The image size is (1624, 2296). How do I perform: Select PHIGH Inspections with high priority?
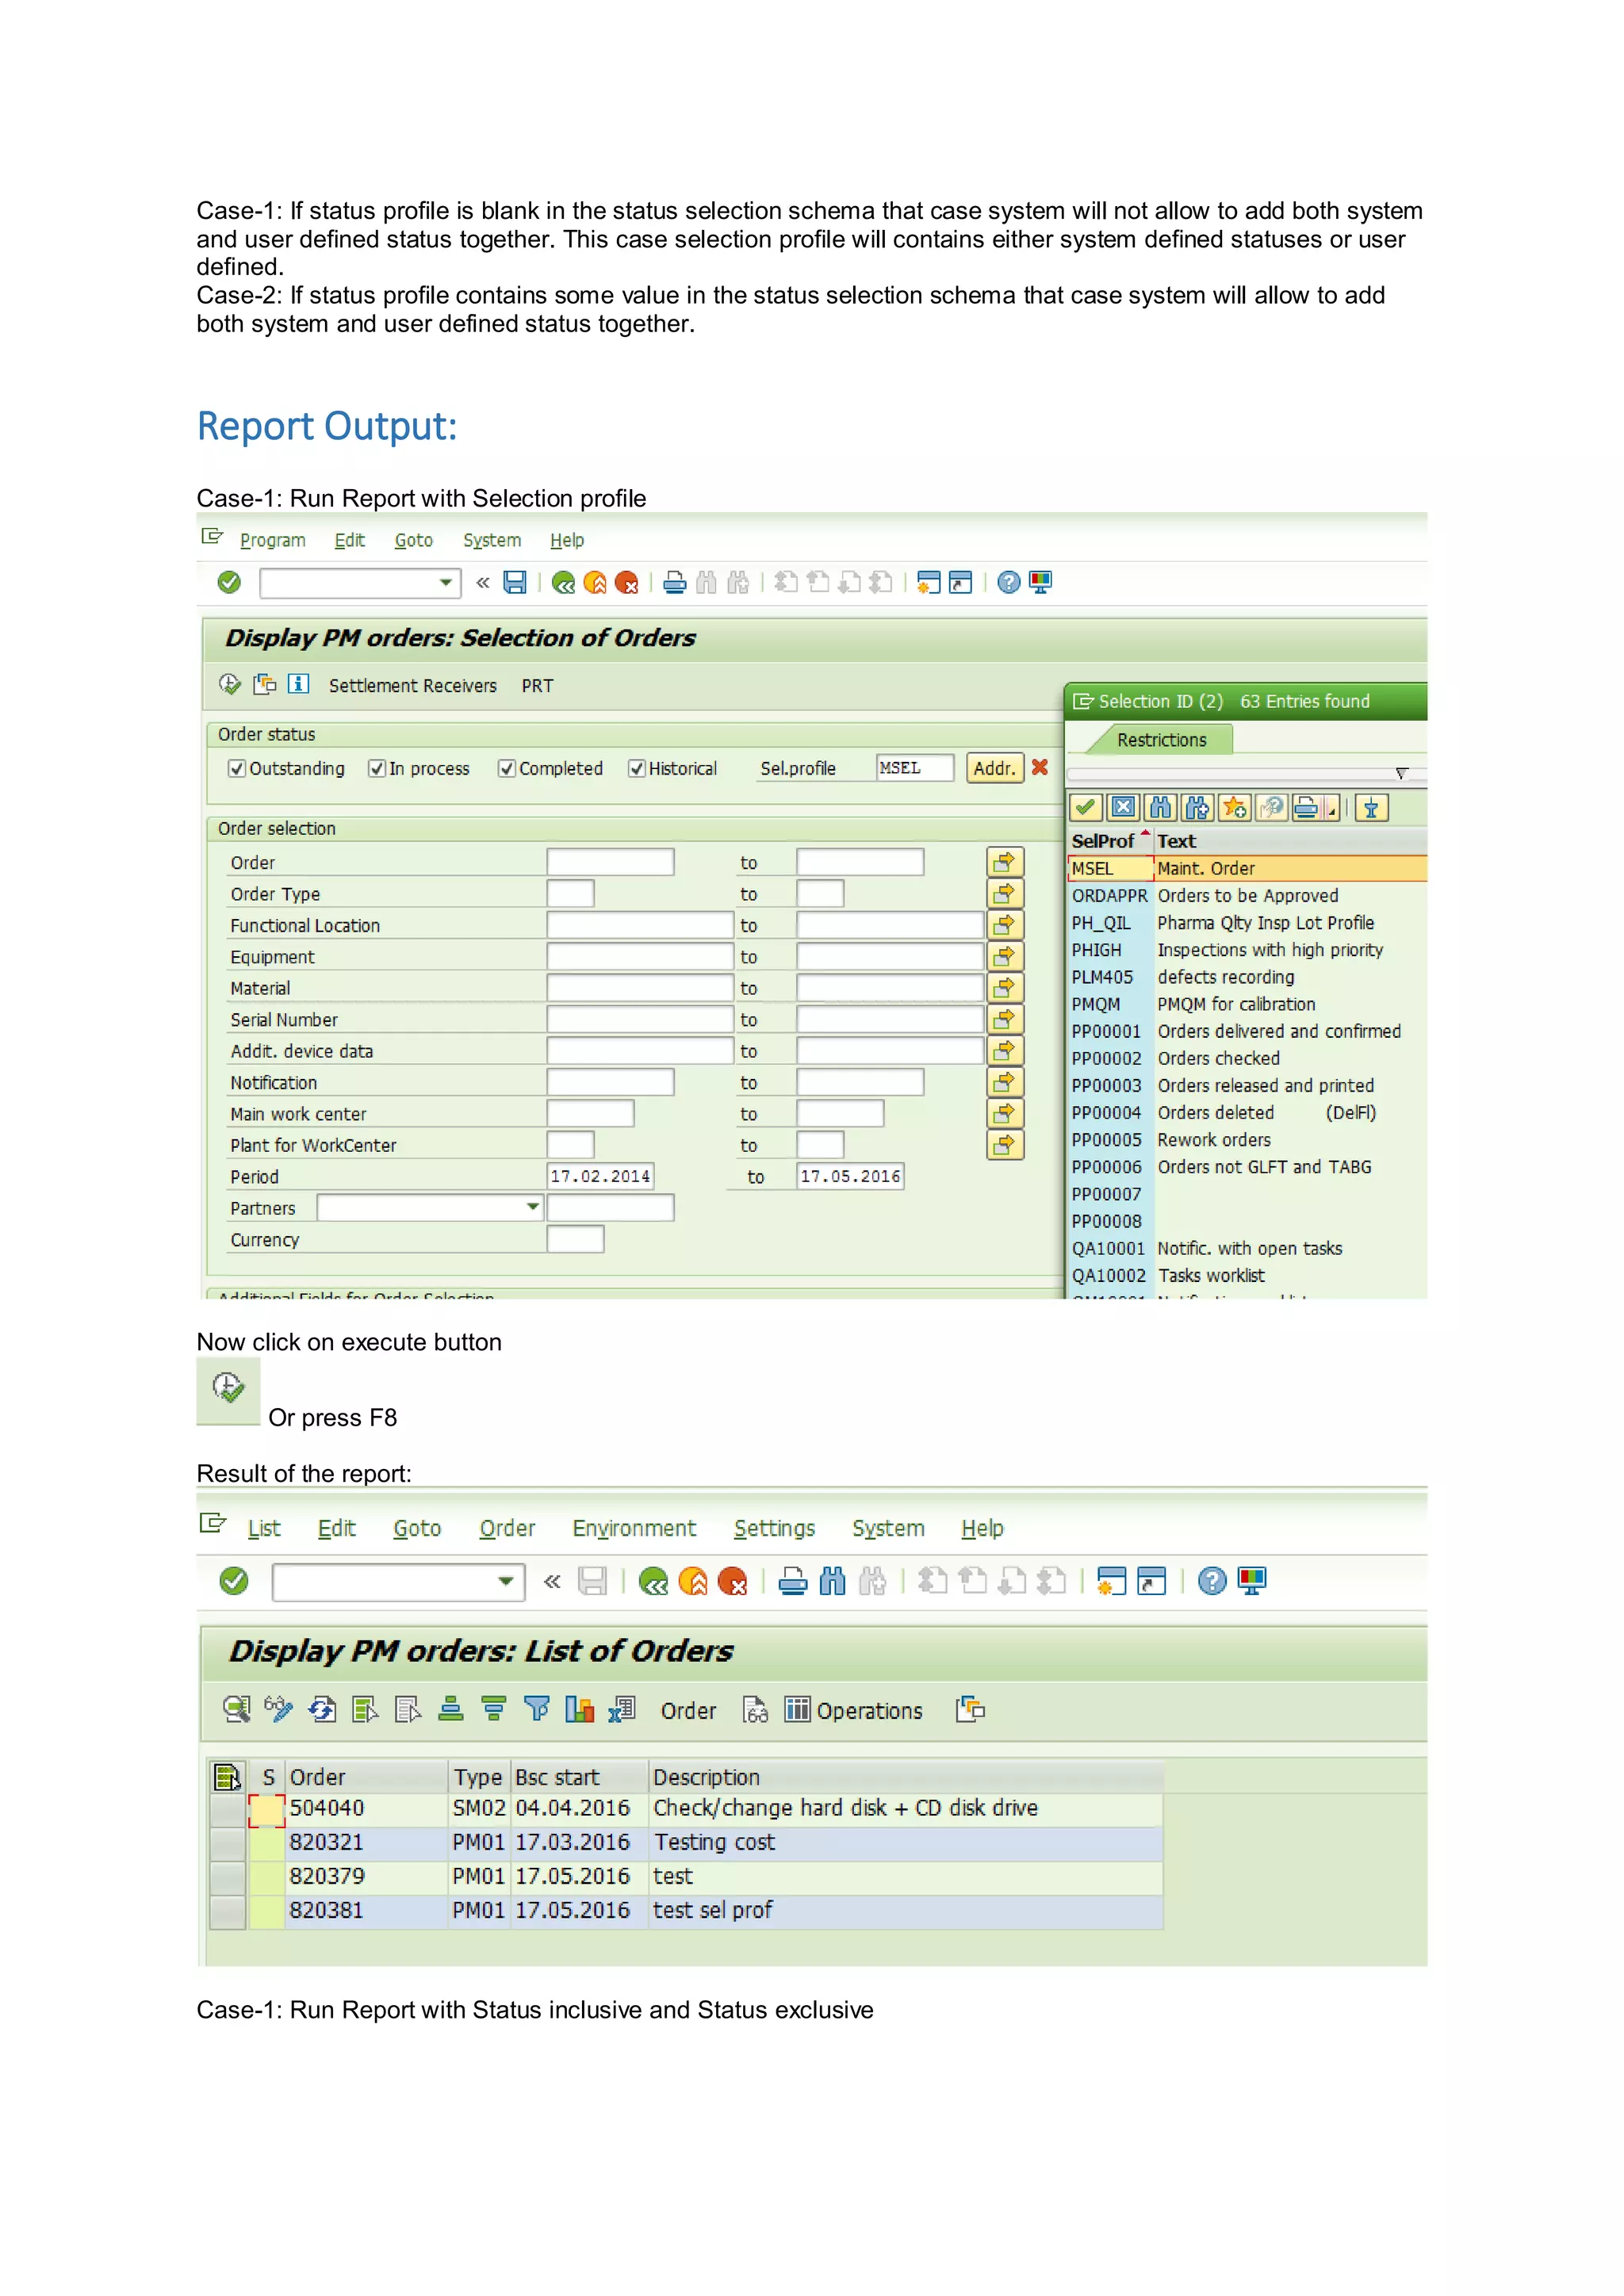(1247, 950)
